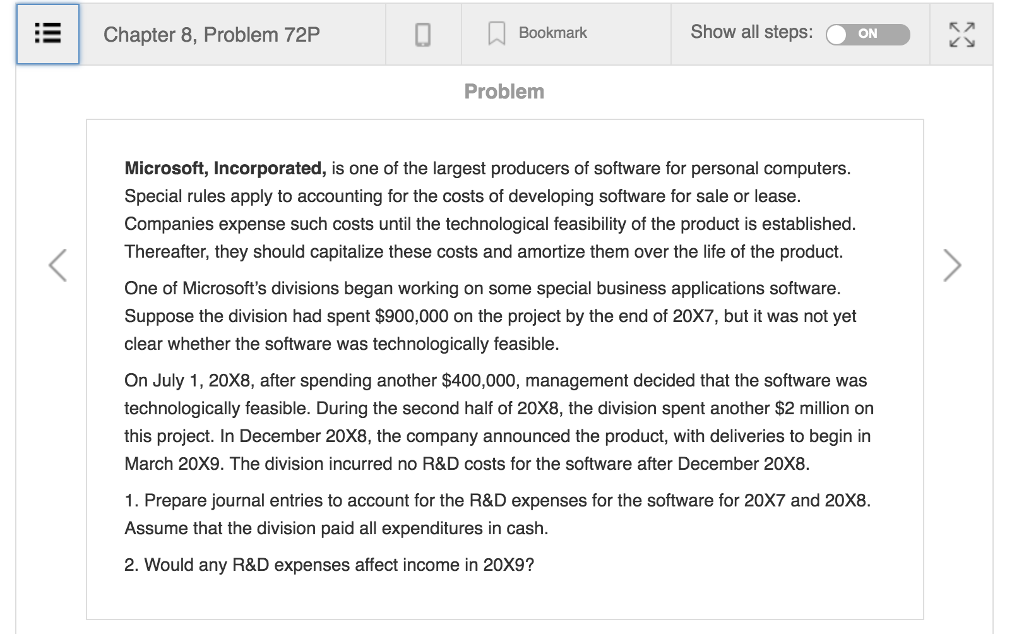The image size is (1024, 634).
Task: Collapse back to previous page with left chevron
Action: tap(58, 264)
